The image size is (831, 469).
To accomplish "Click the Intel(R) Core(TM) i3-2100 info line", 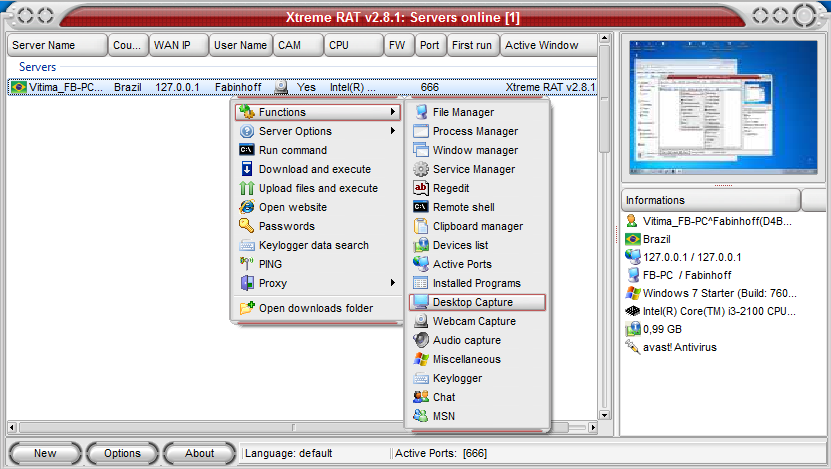I will point(711,311).
